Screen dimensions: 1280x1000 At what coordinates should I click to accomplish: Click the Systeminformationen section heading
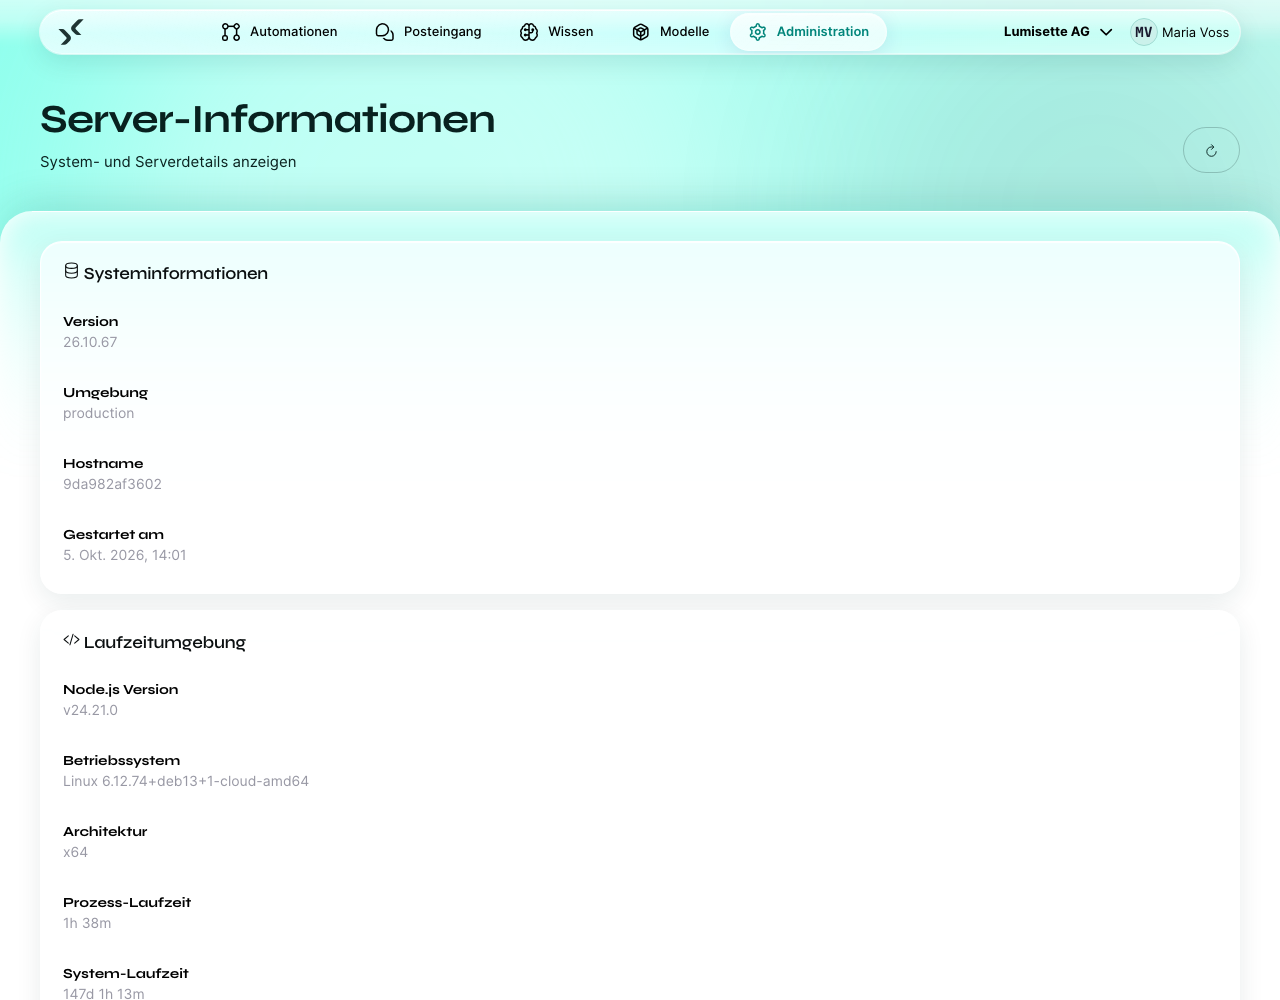[176, 273]
